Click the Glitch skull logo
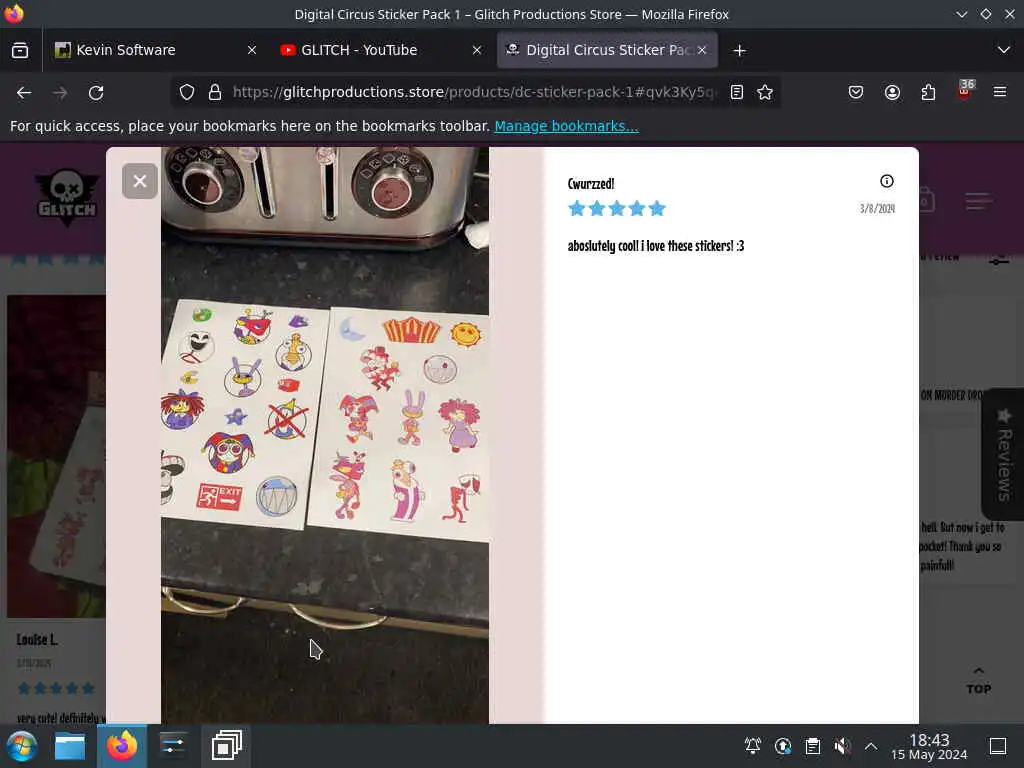Screen dimensions: 1024x768 pyautogui.click(x=67, y=198)
